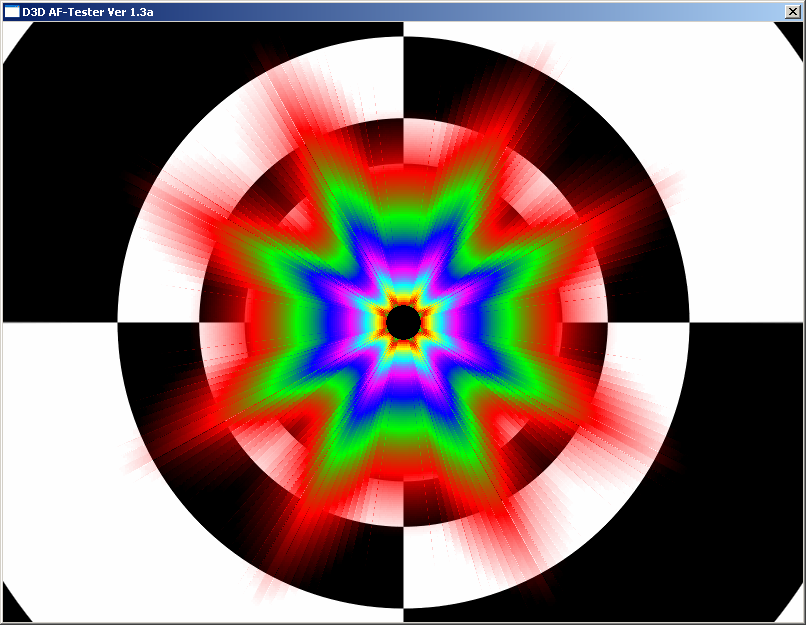Click the app icon in the title bar
This screenshot has height=625, width=806.
click(x=12, y=11)
